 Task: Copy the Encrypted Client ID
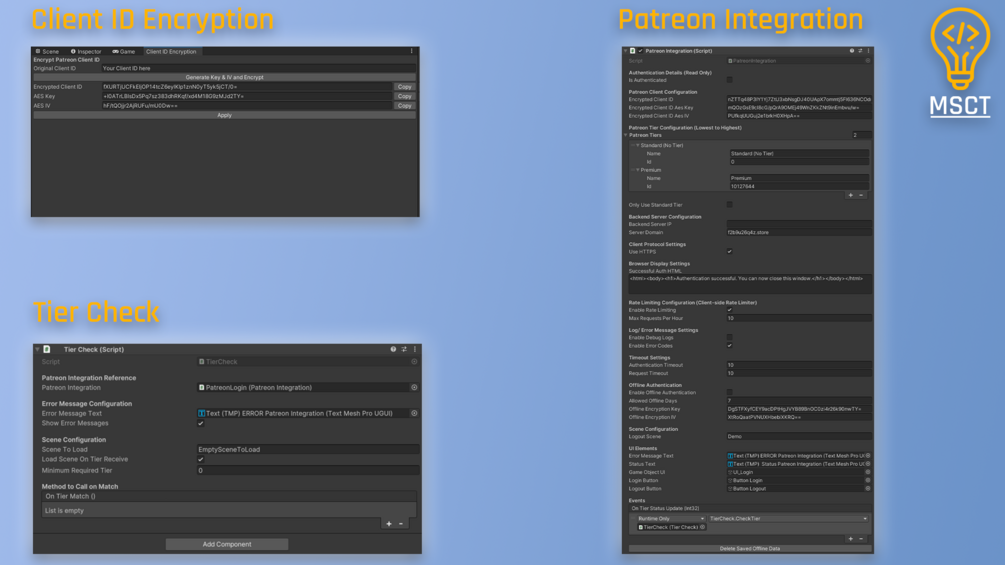click(404, 86)
